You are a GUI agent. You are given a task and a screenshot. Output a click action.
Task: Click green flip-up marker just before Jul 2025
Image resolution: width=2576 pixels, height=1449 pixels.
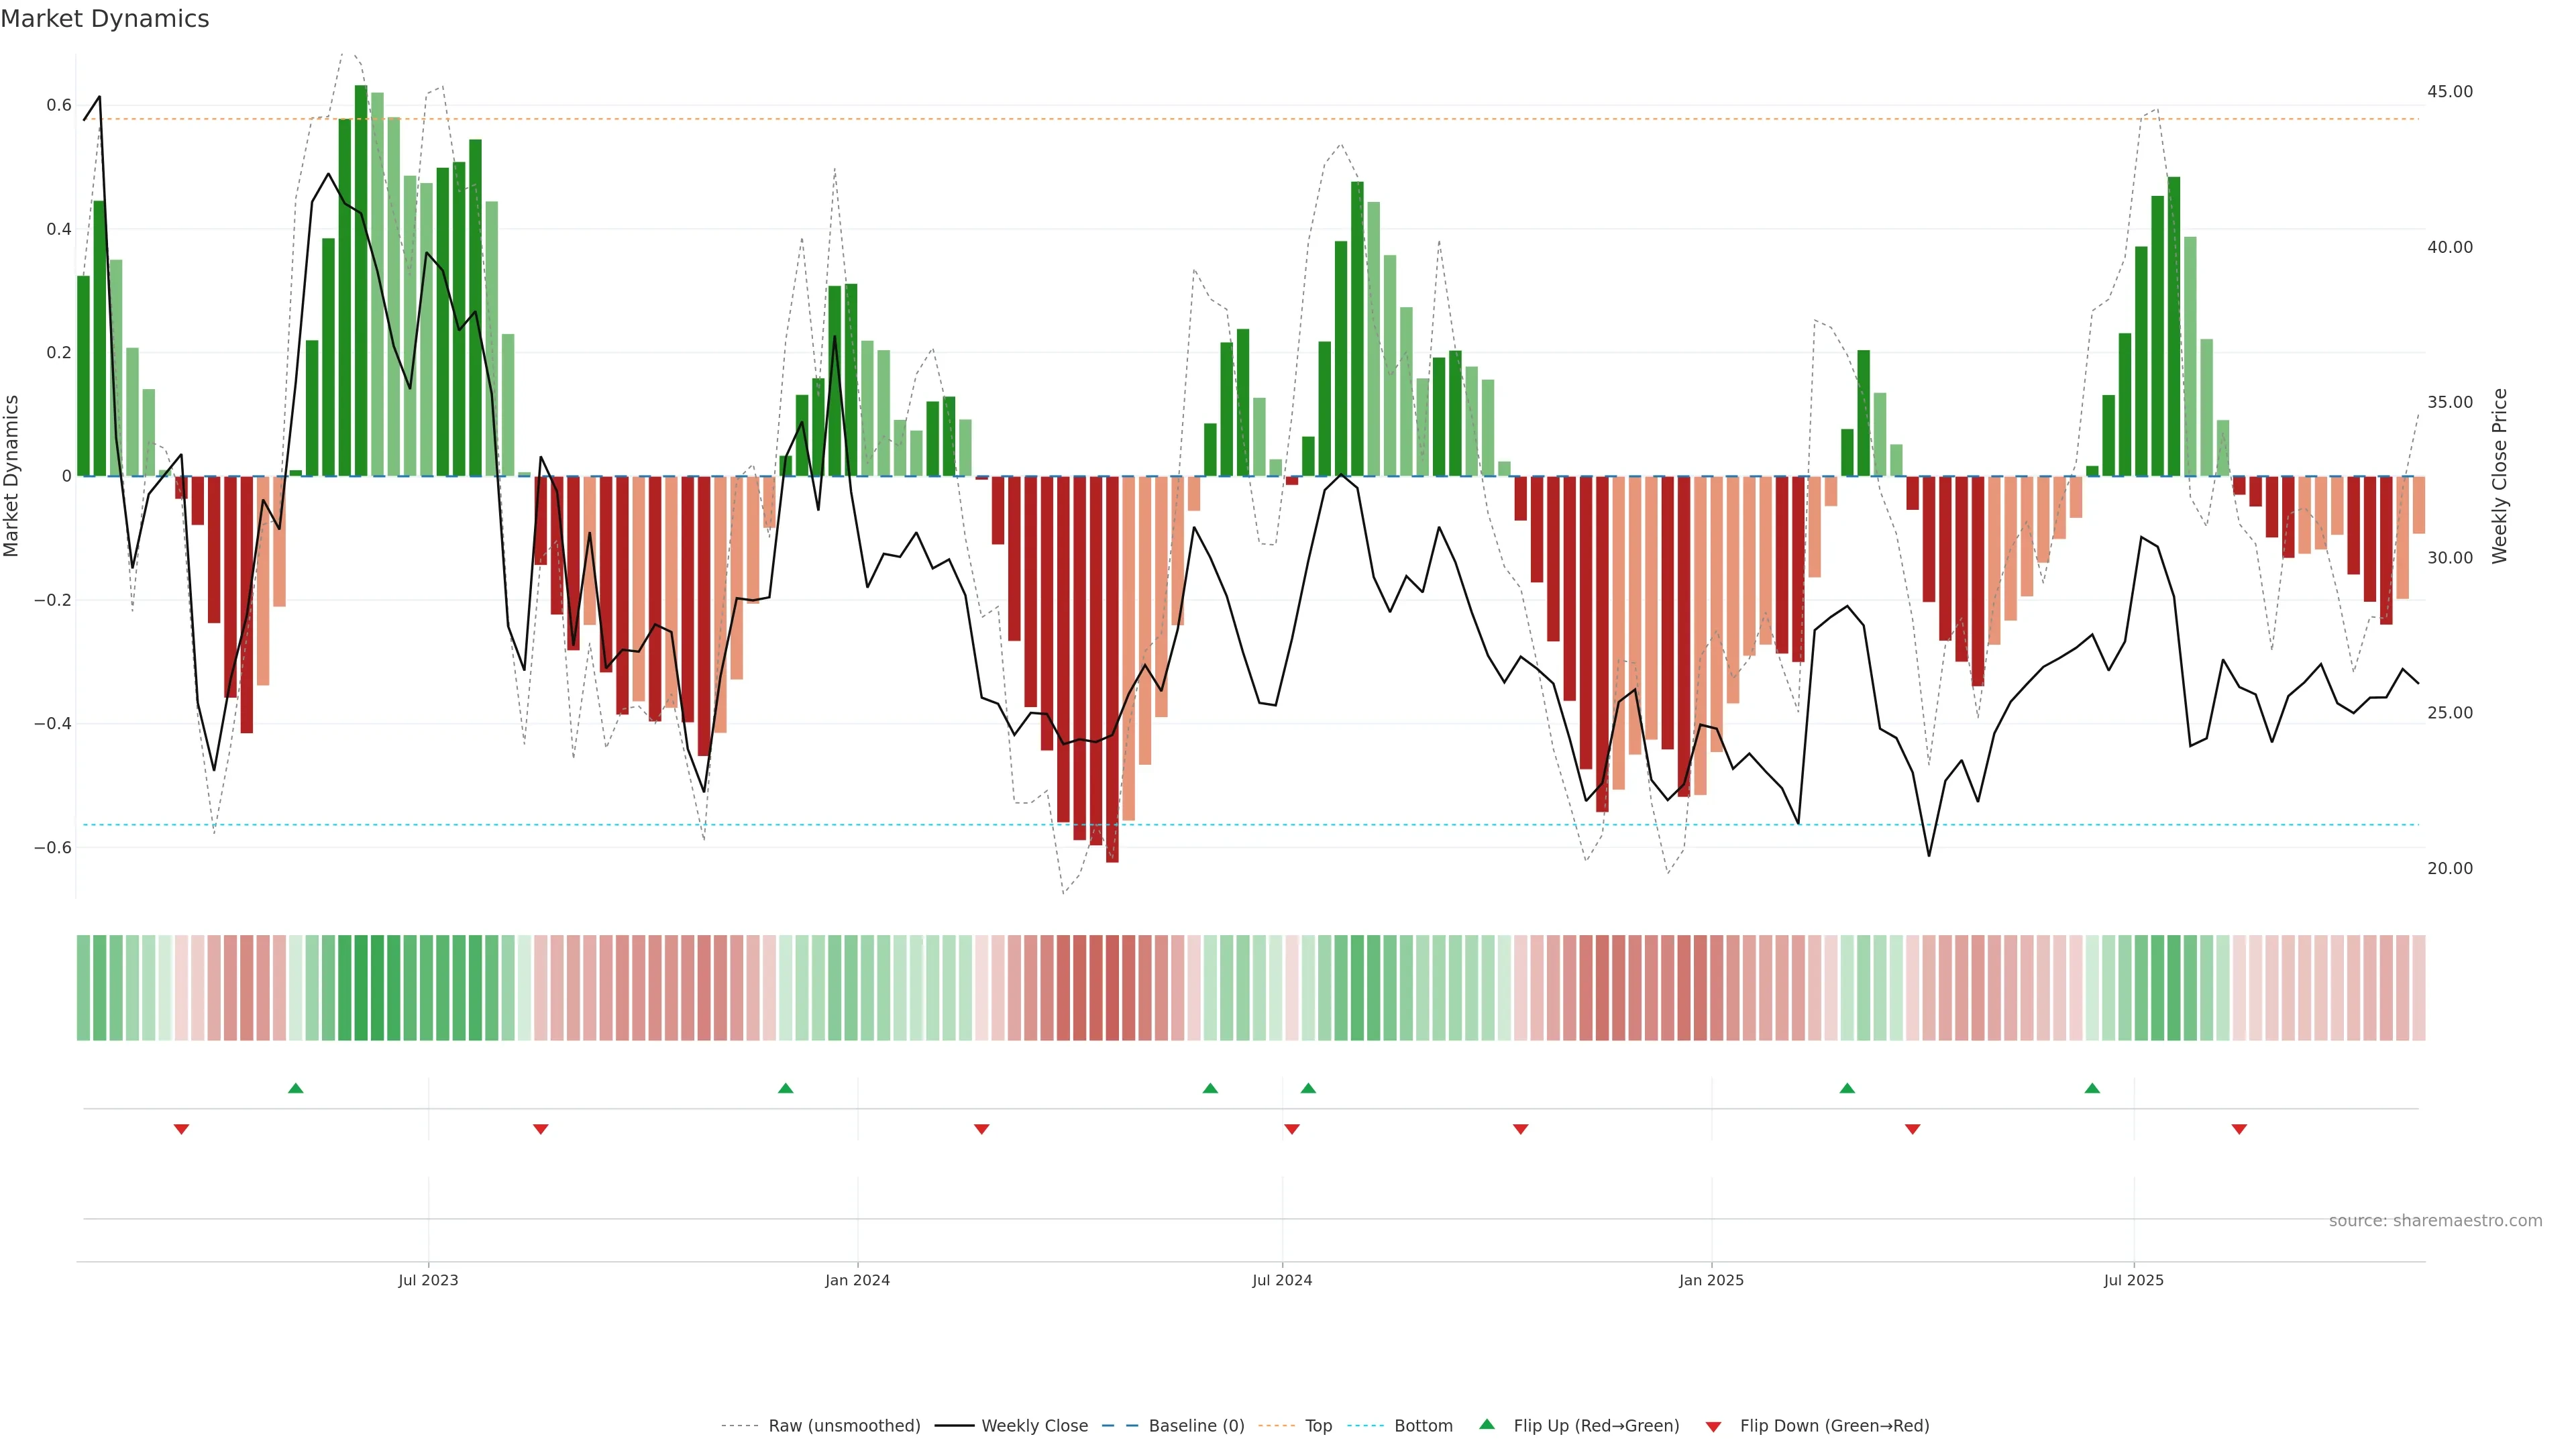pyautogui.click(x=2092, y=1088)
